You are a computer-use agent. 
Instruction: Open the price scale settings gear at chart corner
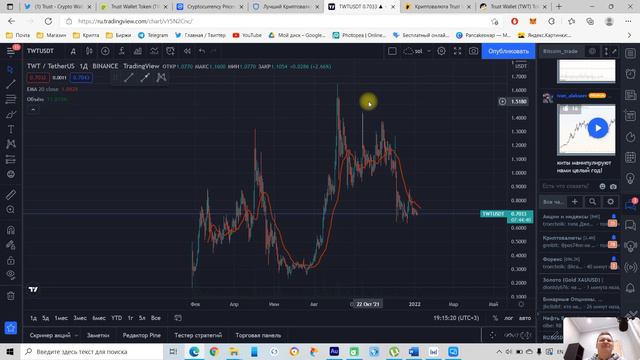click(521, 304)
